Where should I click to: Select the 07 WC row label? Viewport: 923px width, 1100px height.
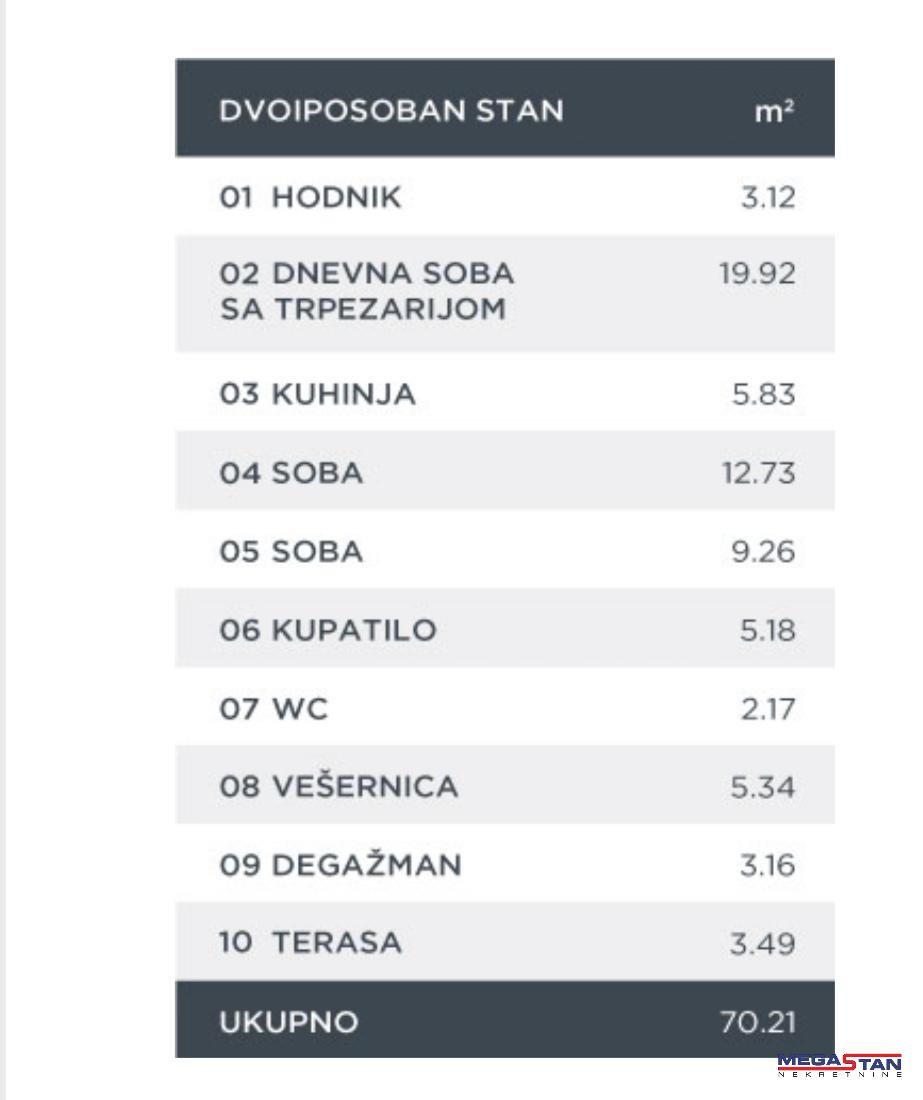273,709
